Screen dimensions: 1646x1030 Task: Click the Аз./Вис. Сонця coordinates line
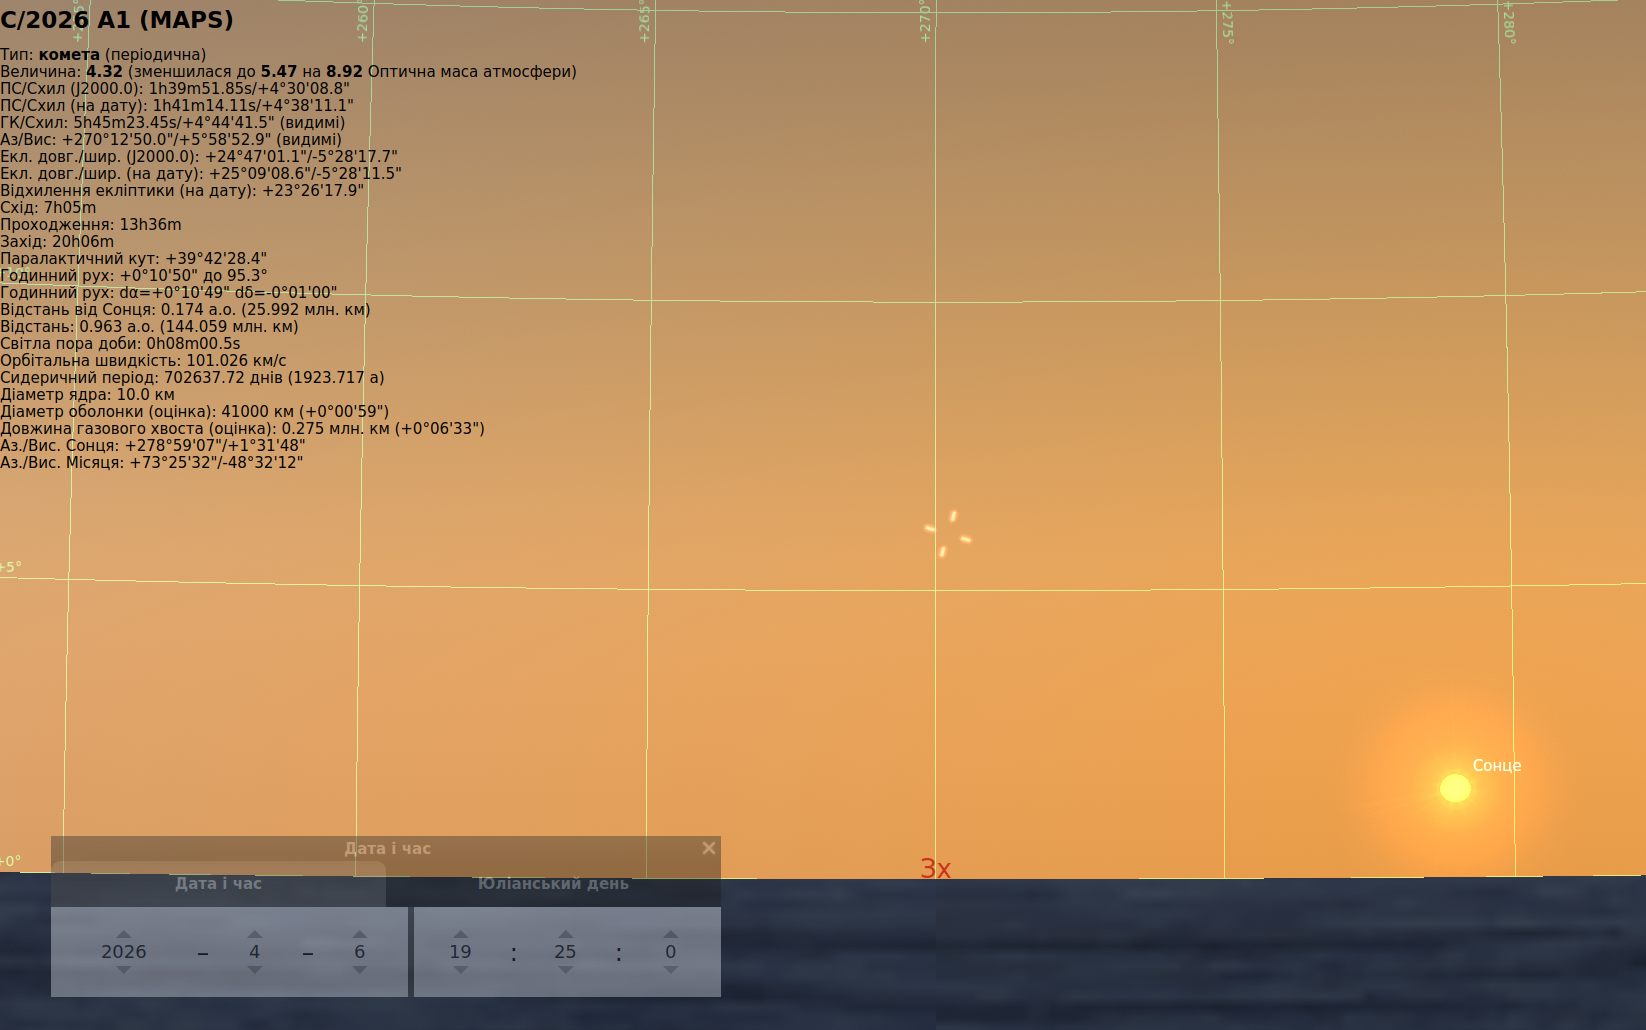point(153,446)
